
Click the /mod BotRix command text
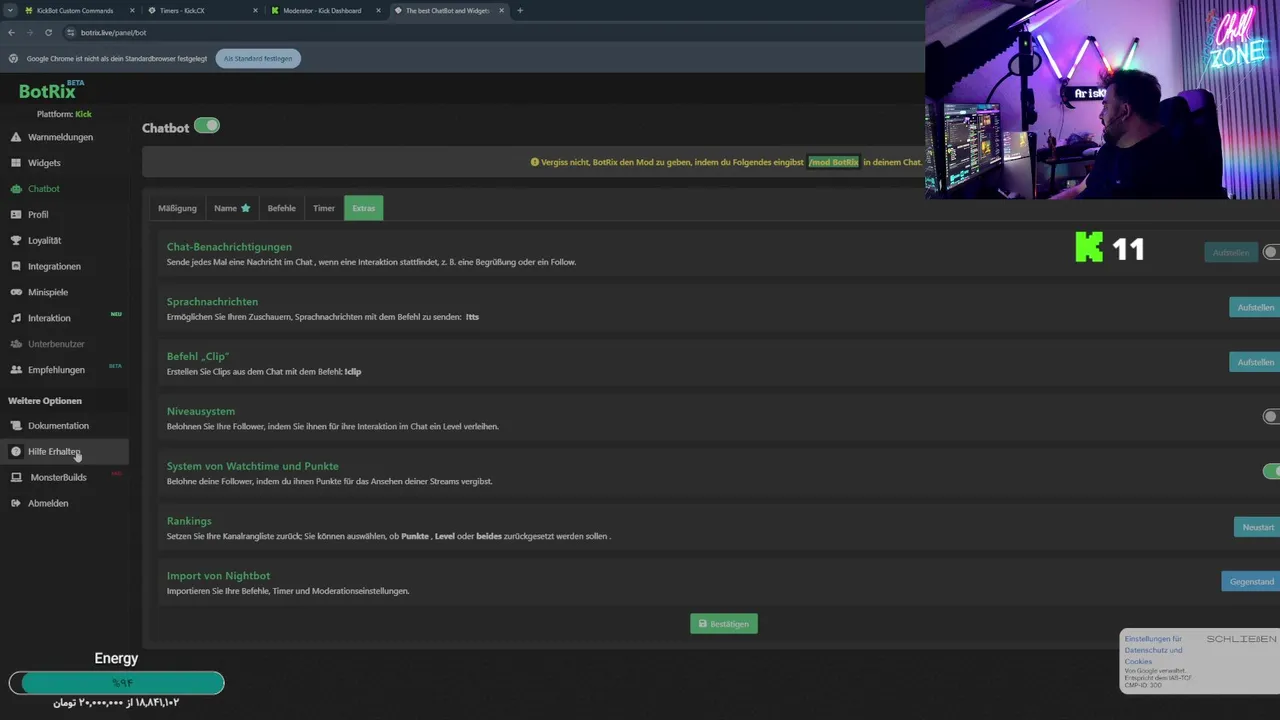coord(833,162)
